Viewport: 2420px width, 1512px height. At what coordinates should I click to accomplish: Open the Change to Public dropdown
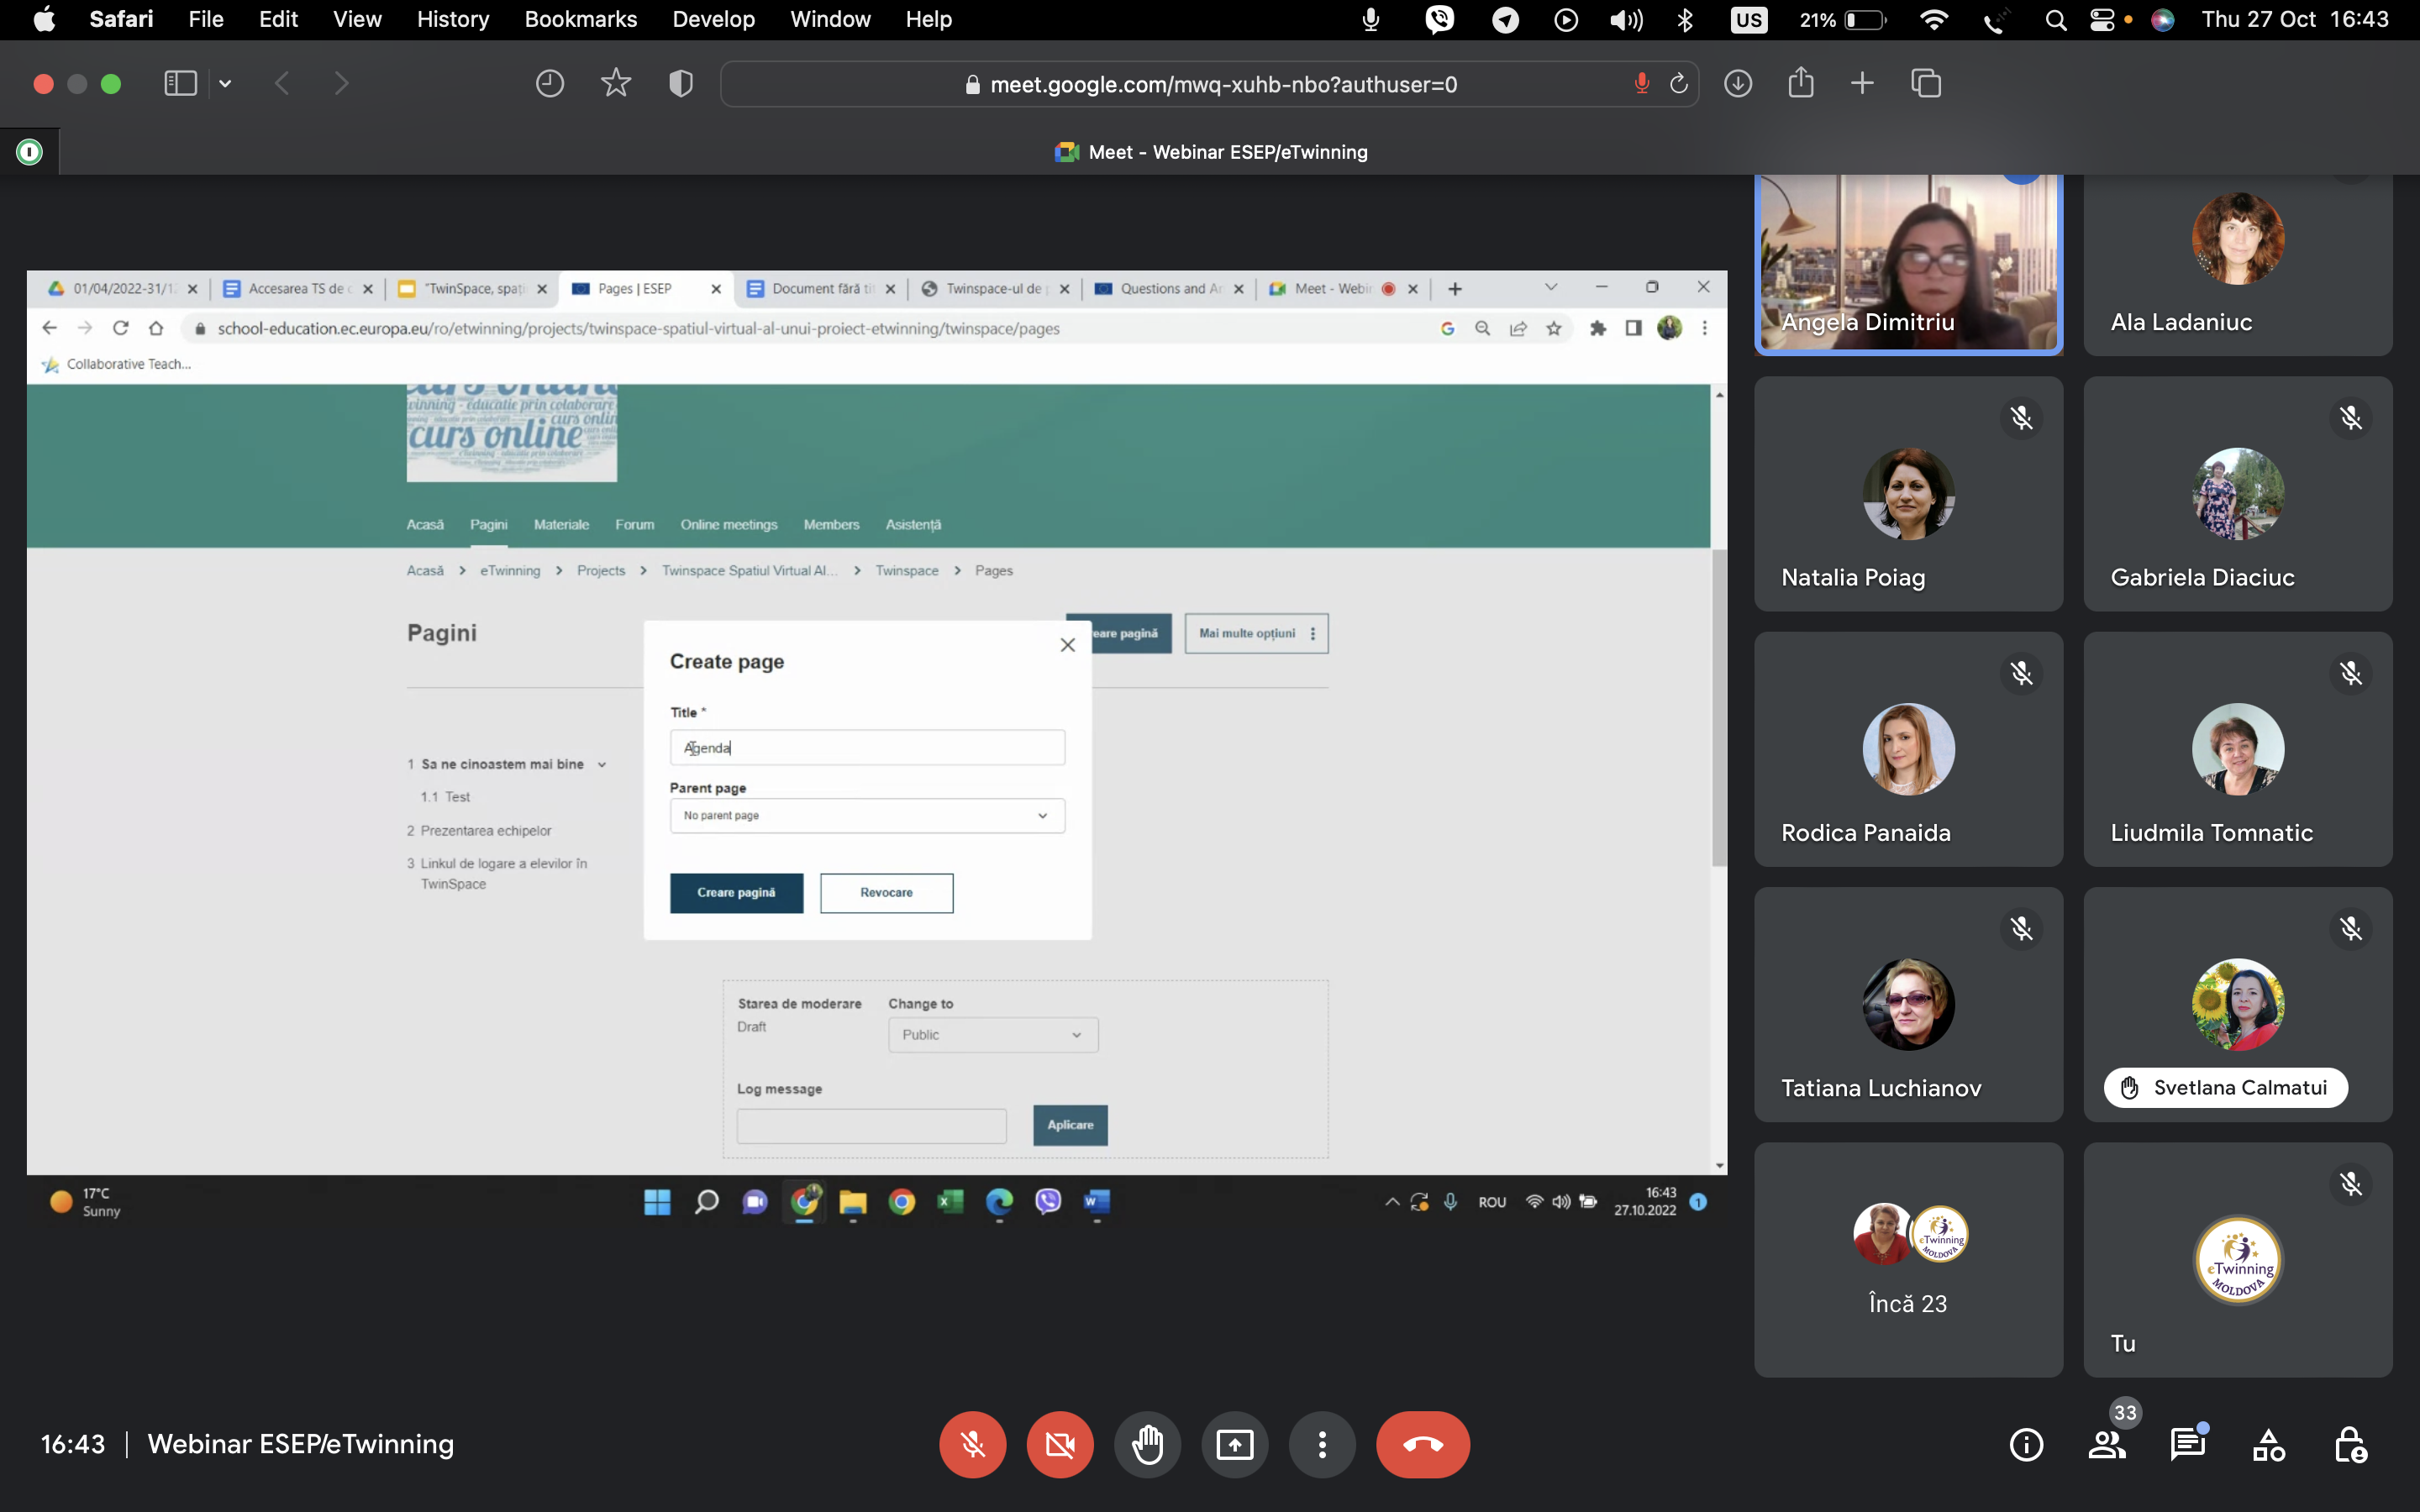(x=992, y=1034)
